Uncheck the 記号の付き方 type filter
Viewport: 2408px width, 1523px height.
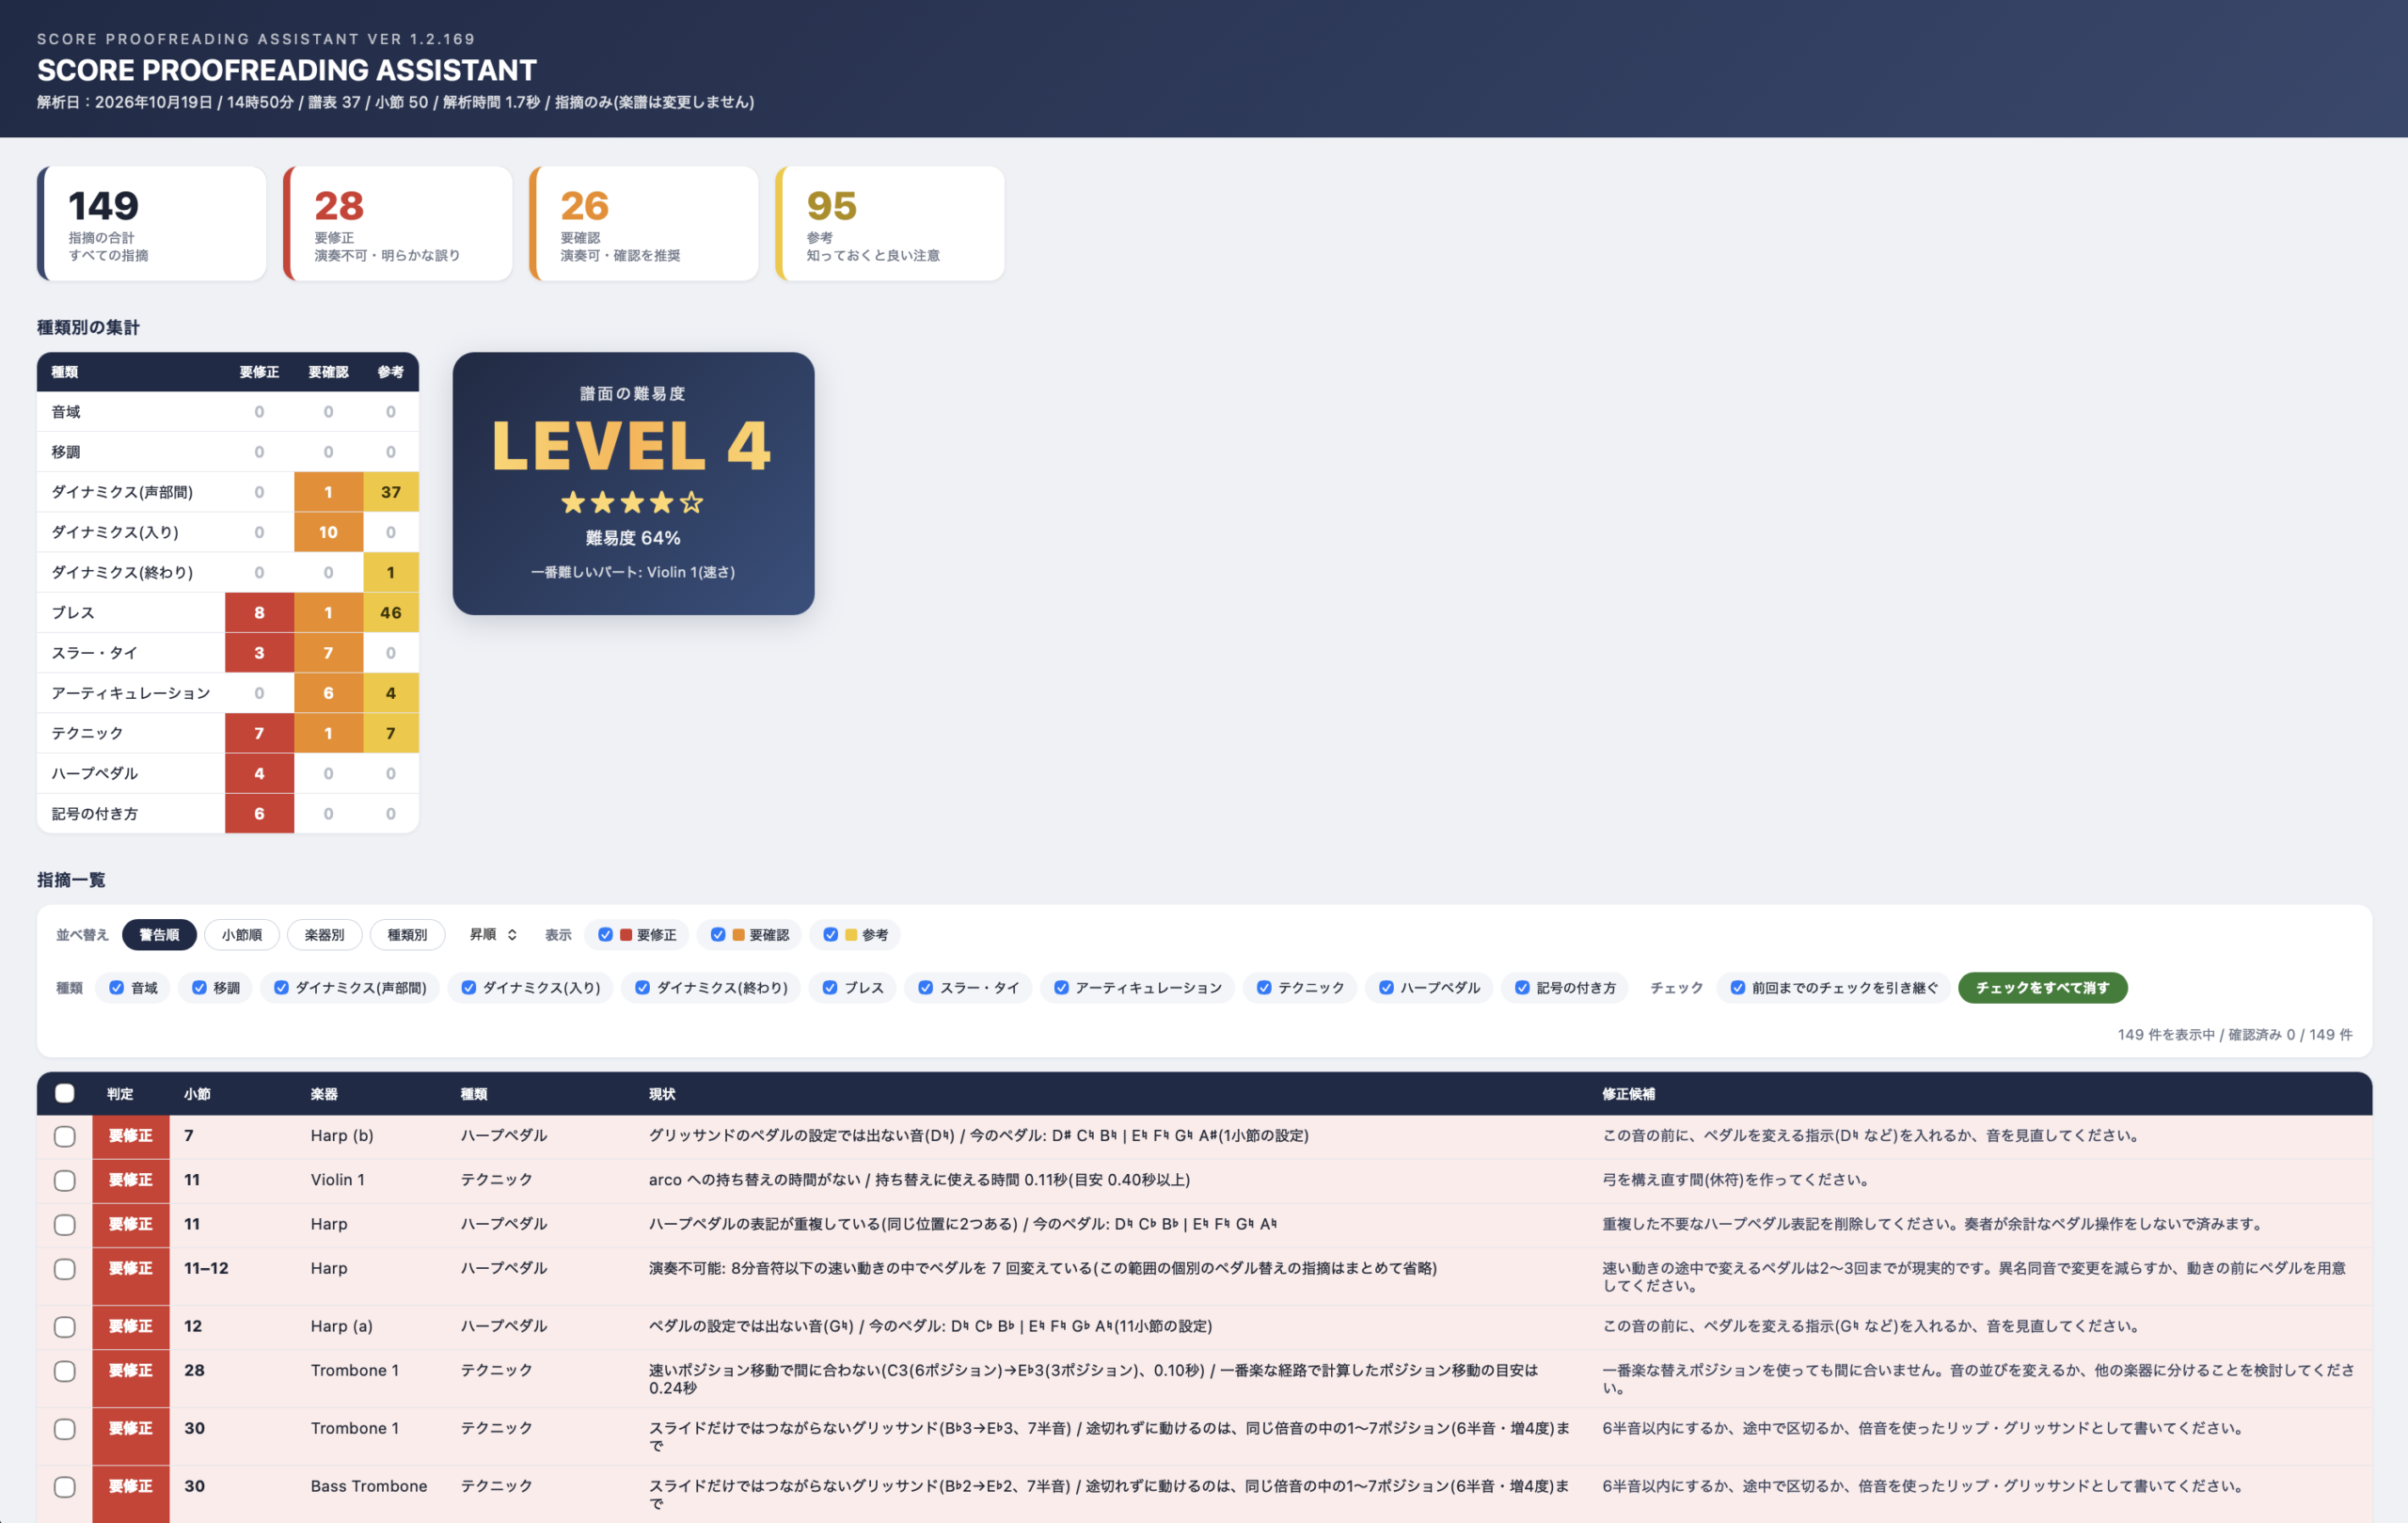click(1522, 988)
